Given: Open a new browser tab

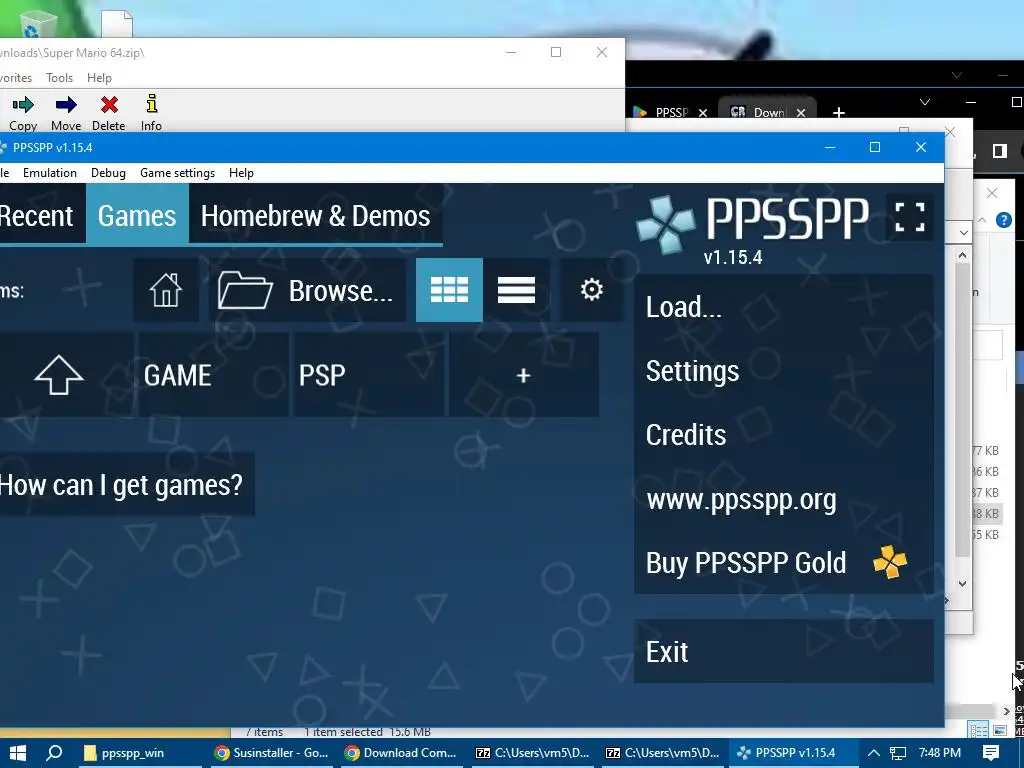Looking at the screenshot, I should coord(839,113).
